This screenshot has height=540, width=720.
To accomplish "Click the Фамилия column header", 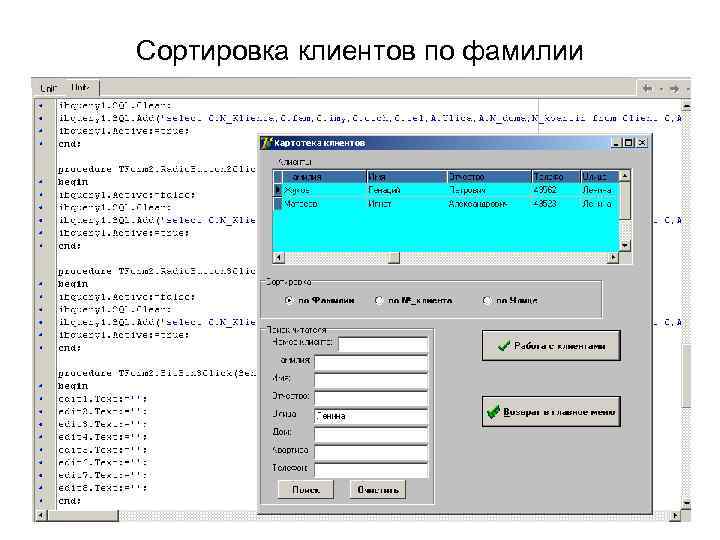I will (324, 177).
